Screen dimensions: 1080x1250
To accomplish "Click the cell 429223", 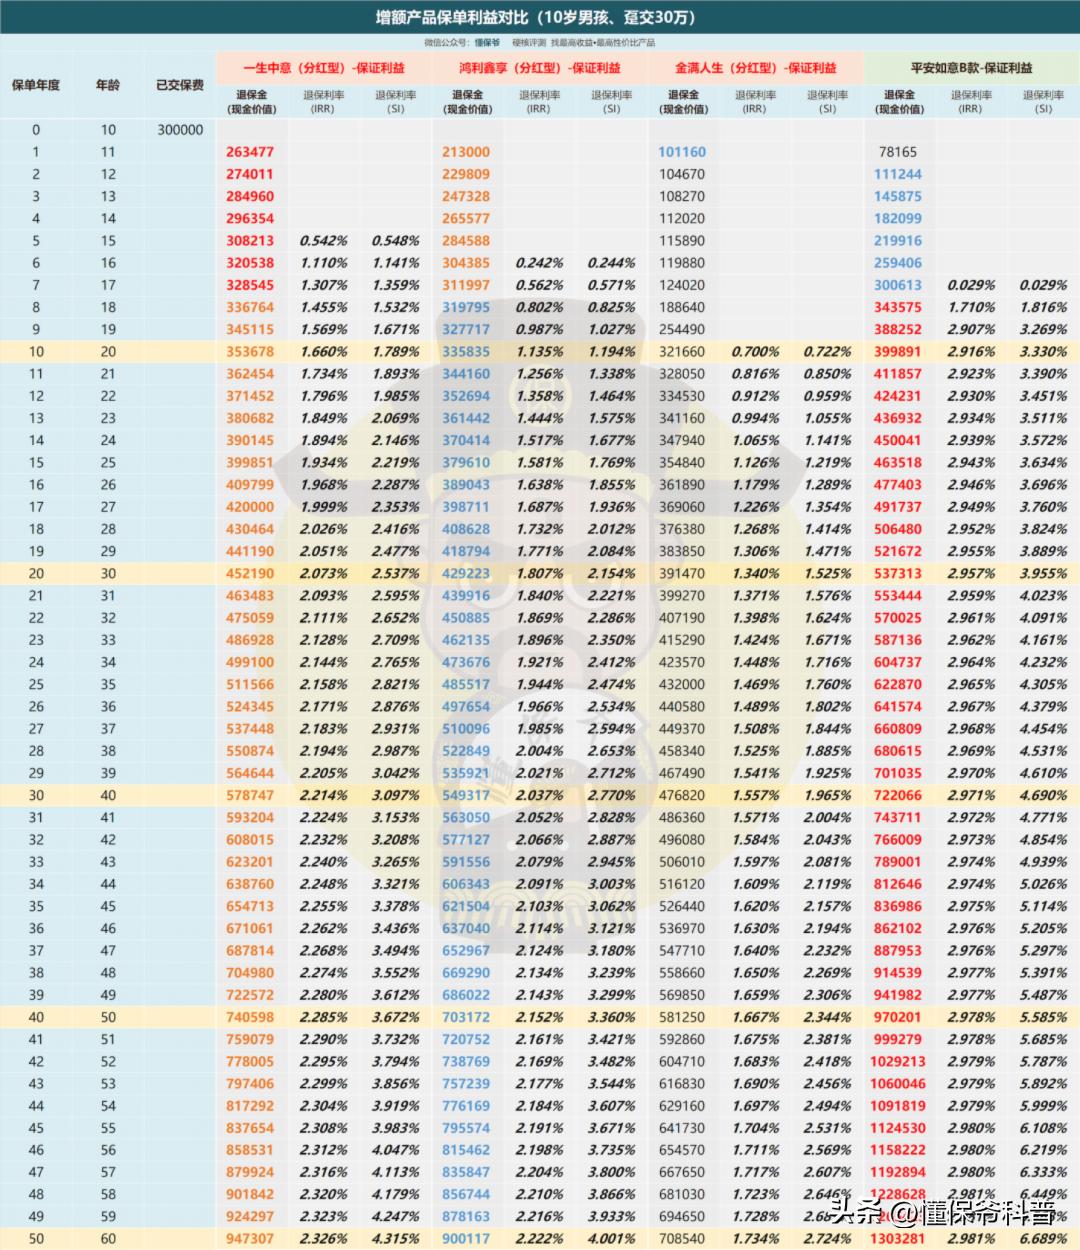I will (x=466, y=574).
